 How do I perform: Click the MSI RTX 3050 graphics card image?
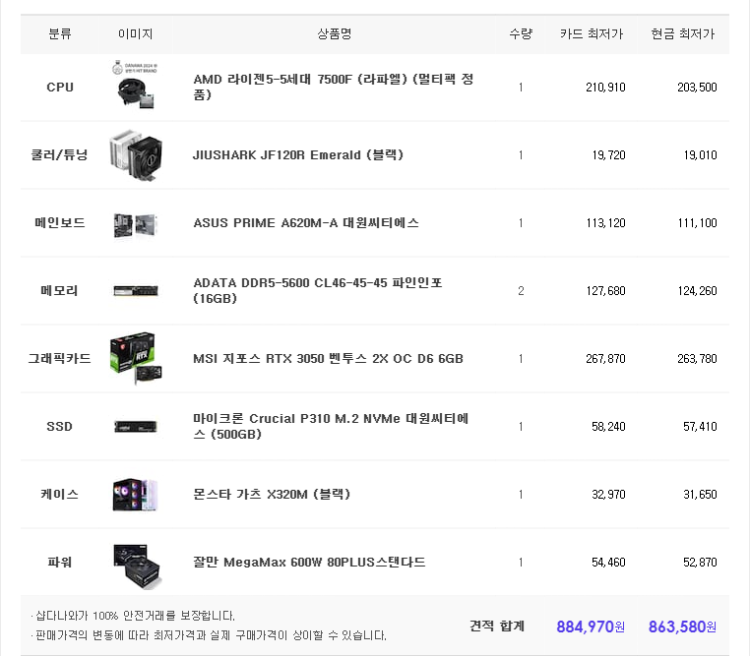point(135,358)
